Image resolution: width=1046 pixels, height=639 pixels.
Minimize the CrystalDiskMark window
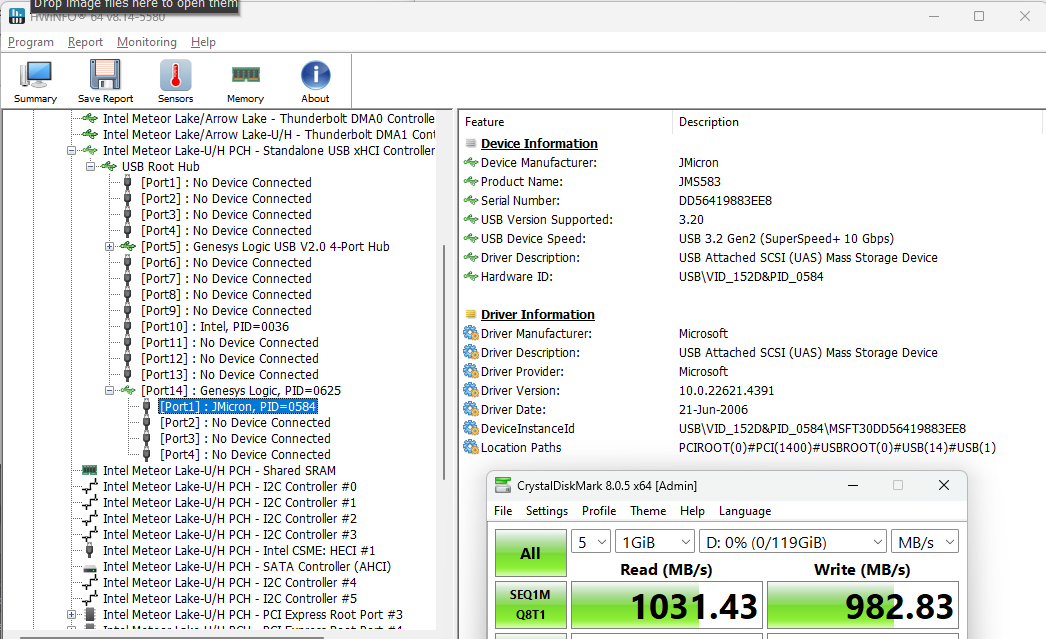pyautogui.click(x=853, y=485)
